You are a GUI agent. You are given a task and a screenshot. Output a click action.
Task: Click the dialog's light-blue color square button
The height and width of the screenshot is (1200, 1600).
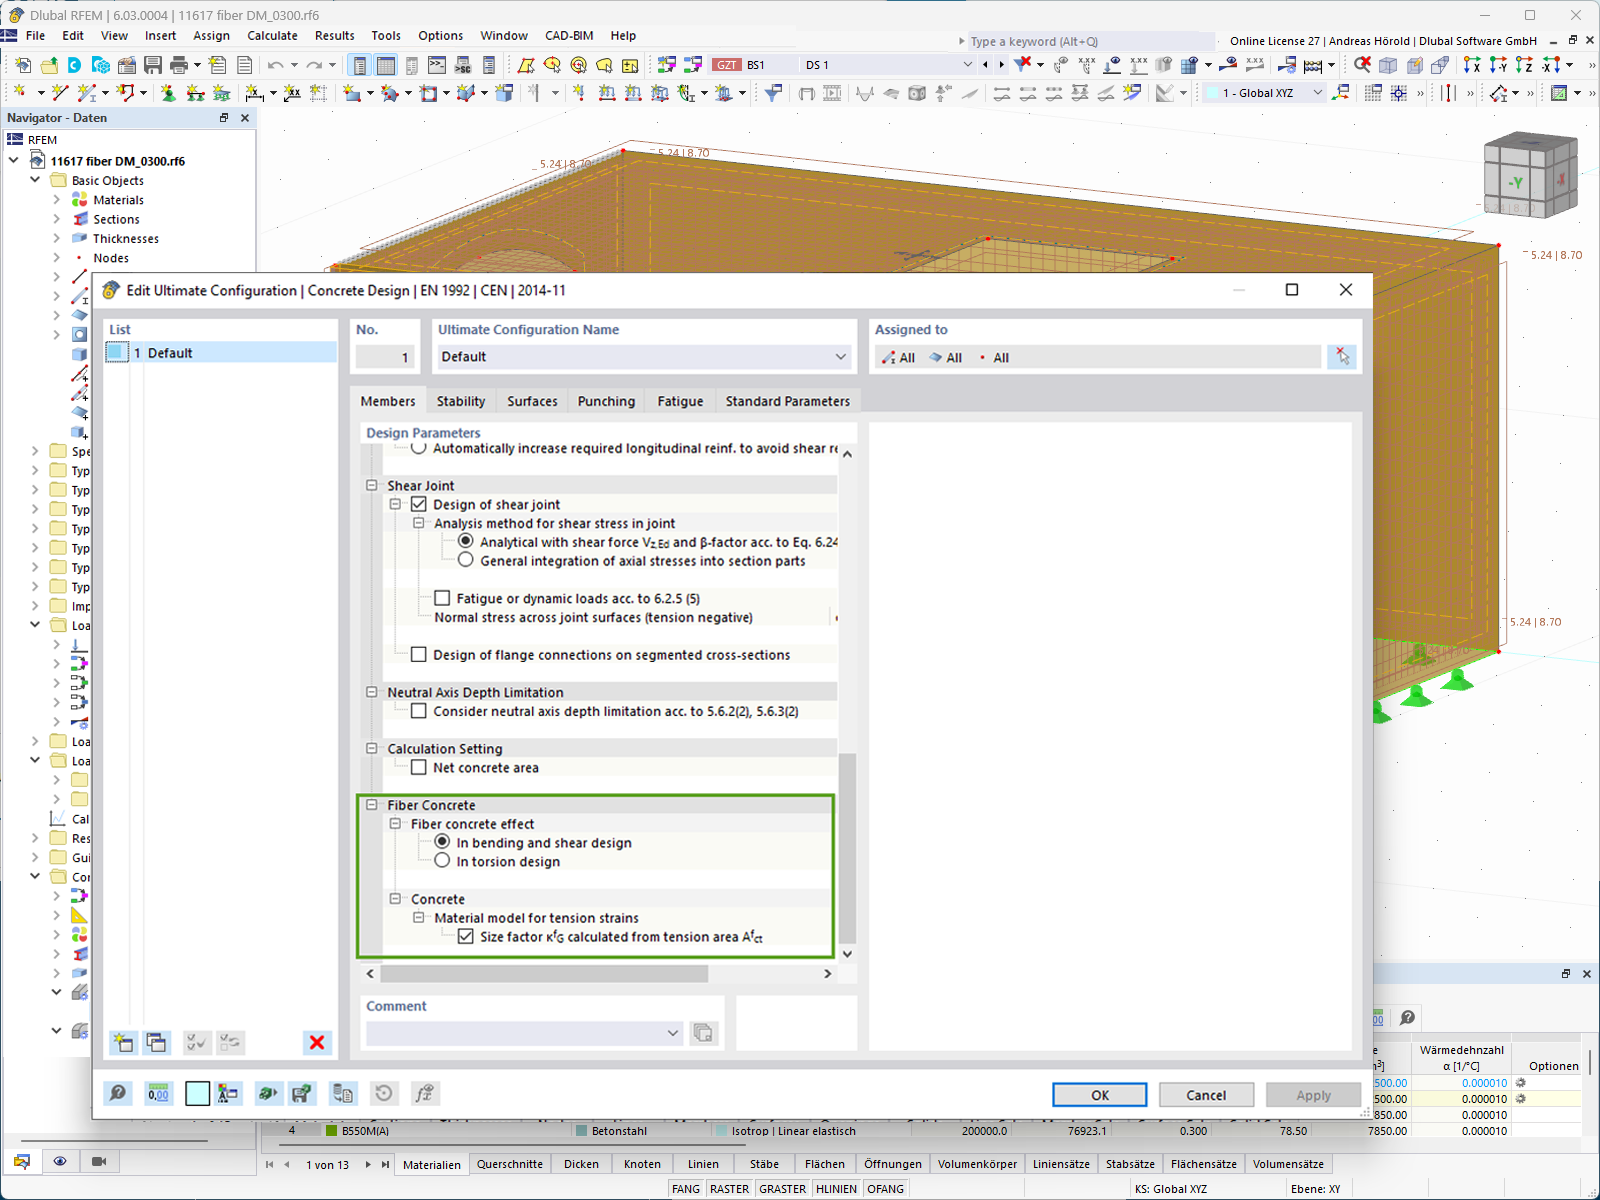pos(198,1094)
